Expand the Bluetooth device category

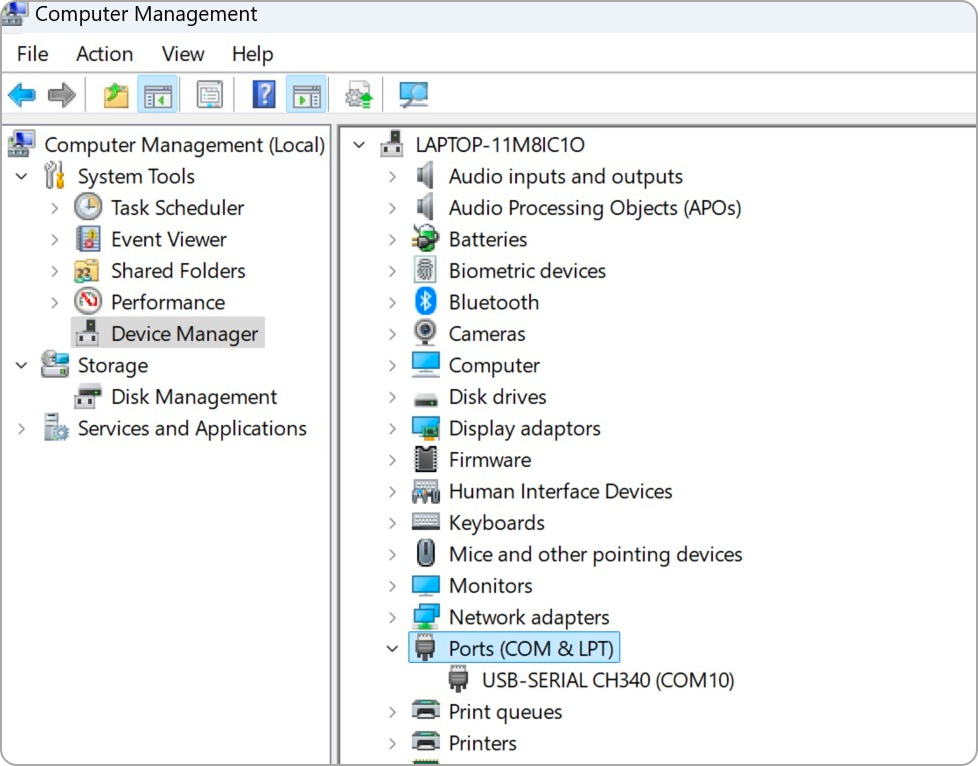coord(392,302)
